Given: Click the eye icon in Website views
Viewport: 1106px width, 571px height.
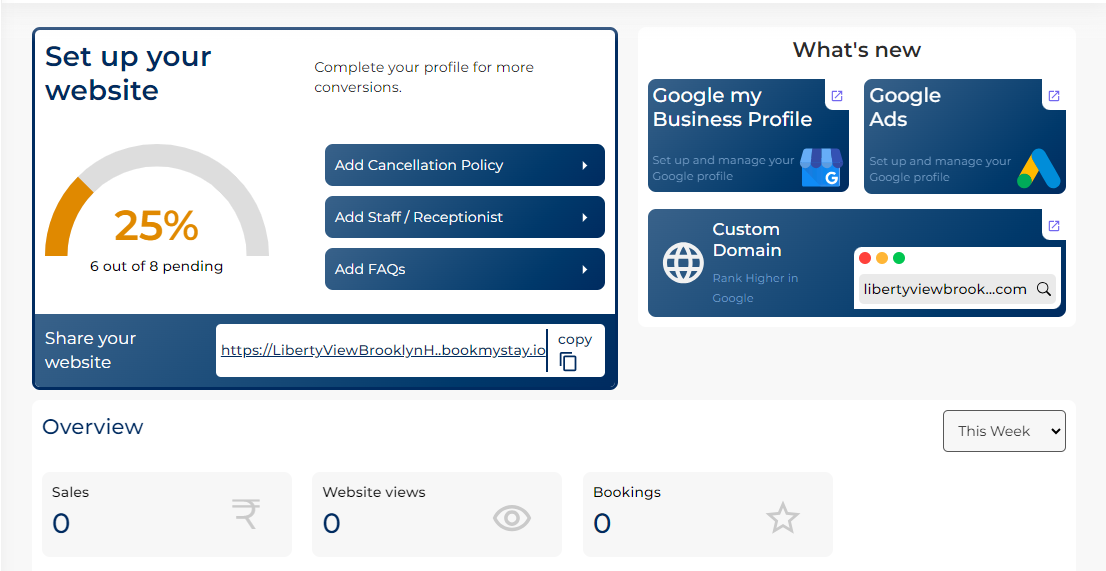Looking at the screenshot, I should tap(512, 517).
